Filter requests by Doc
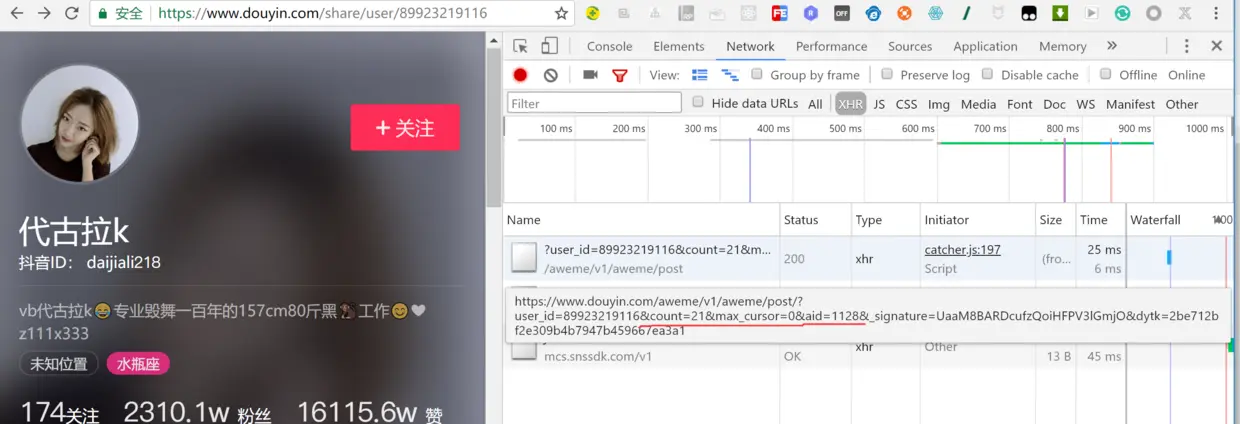The image size is (1240, 424). coord(1054,104)
